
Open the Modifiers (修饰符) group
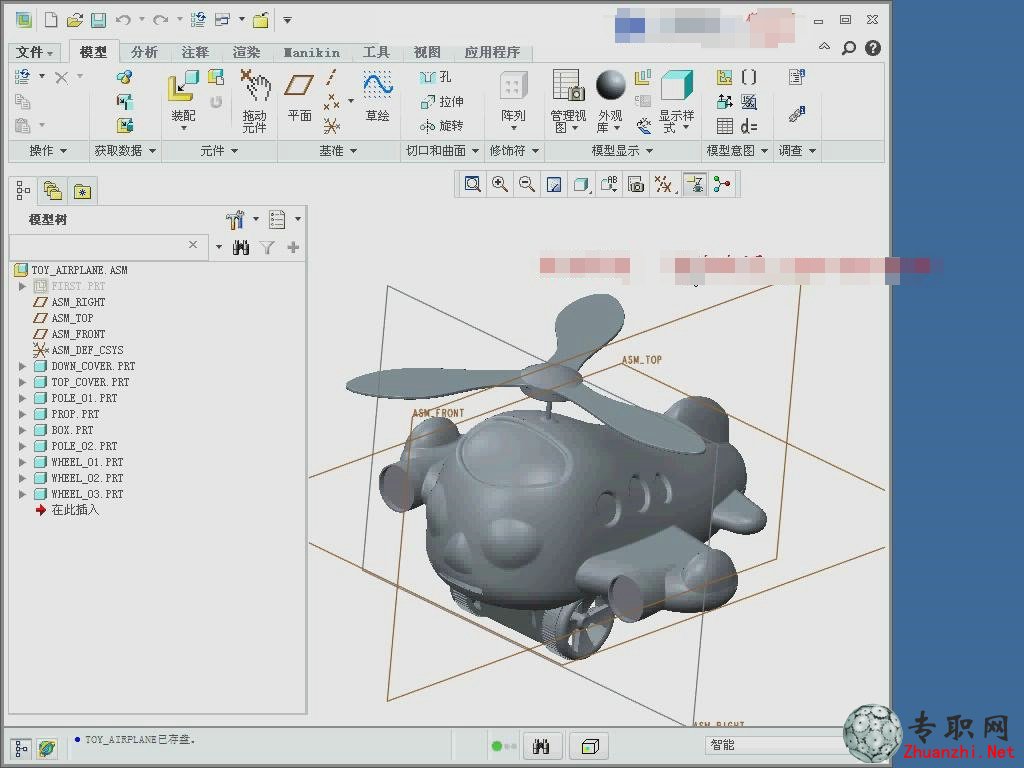pos(514,151)
